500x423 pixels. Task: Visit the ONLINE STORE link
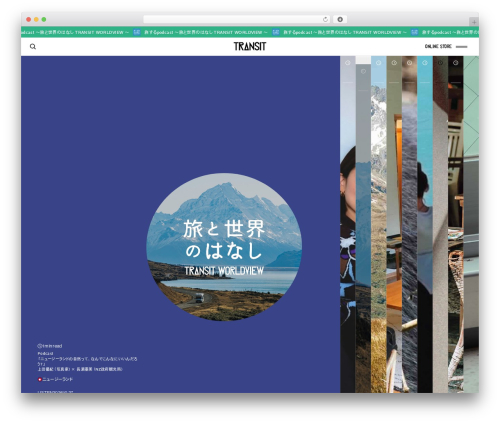click(438, 46)
